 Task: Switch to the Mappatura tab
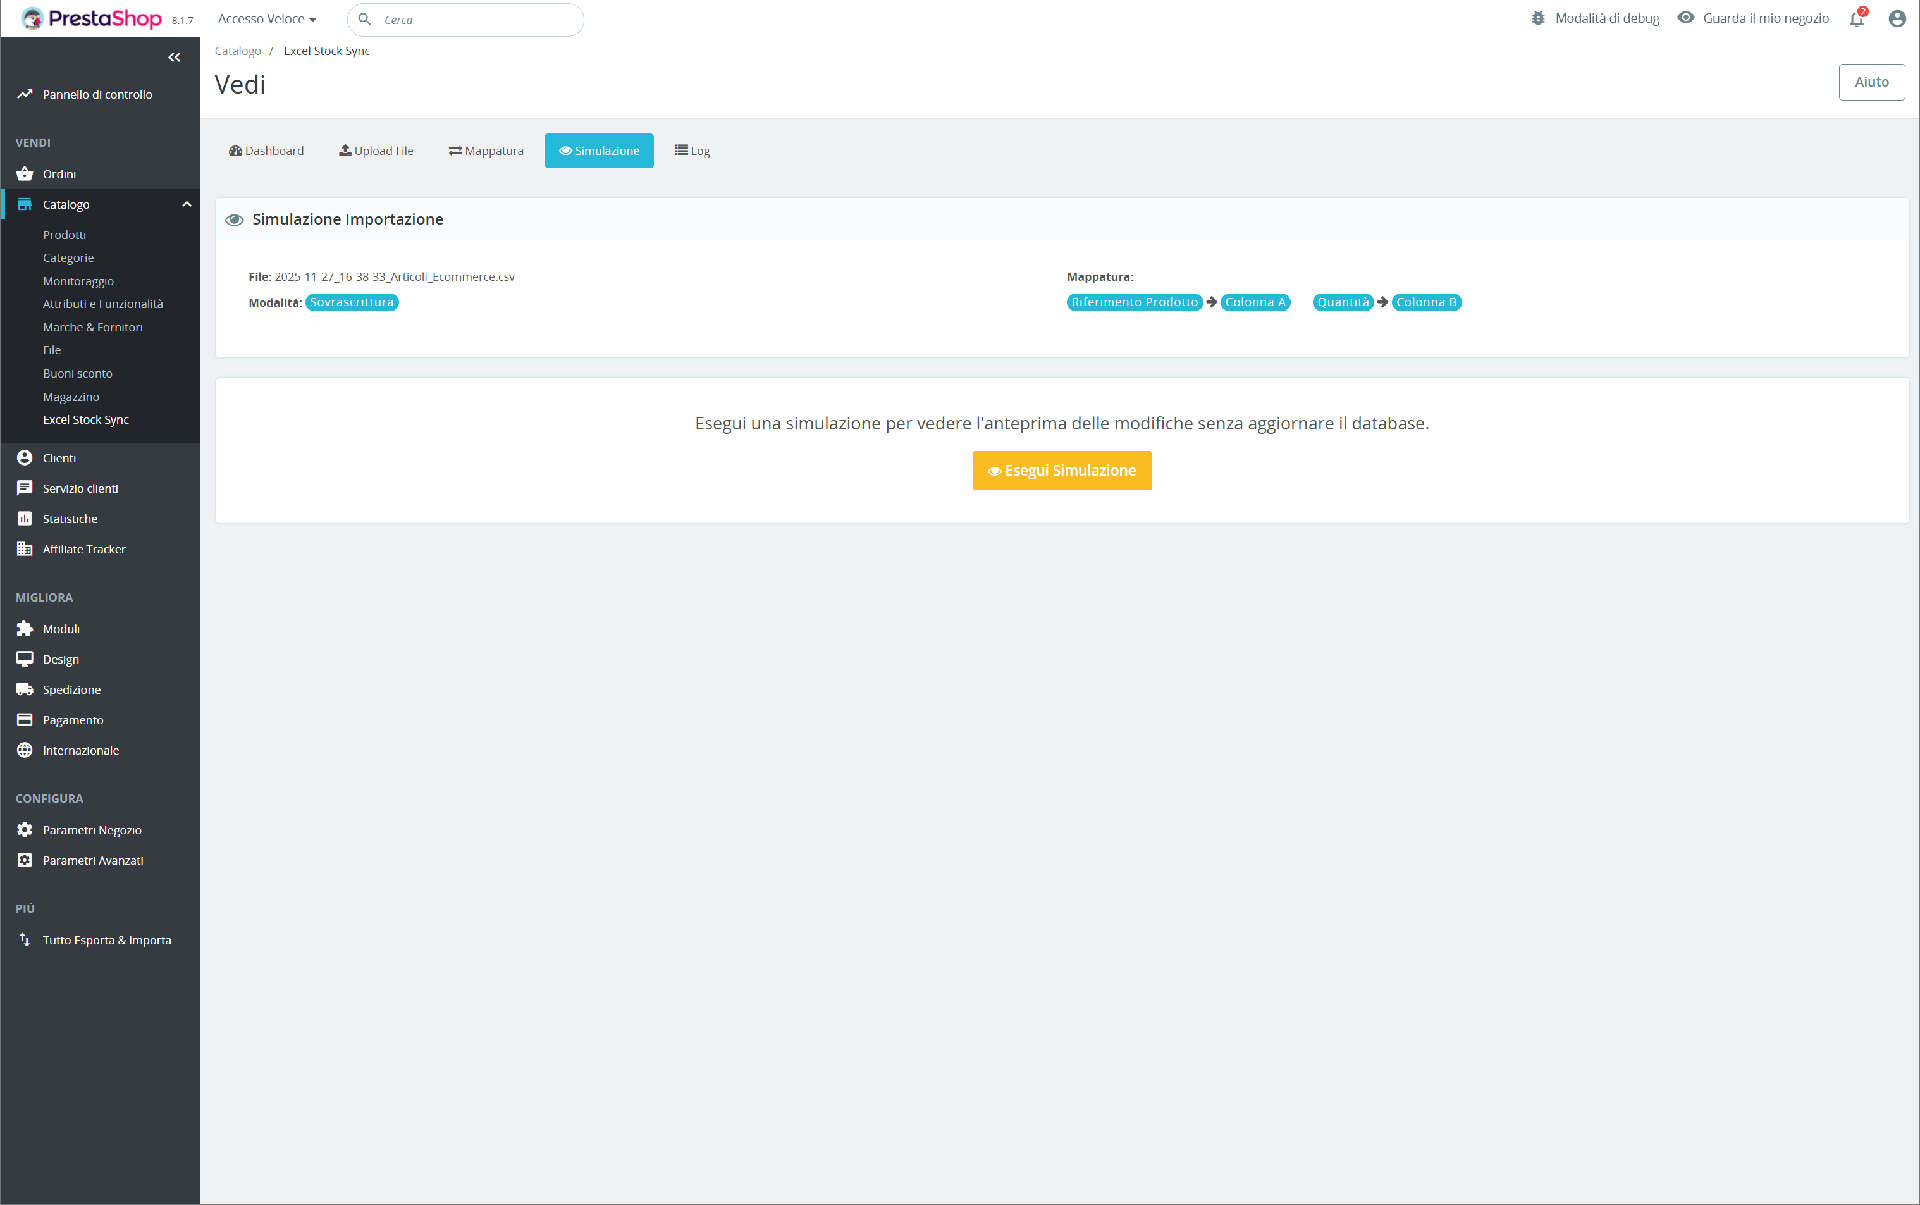point(486,151)
